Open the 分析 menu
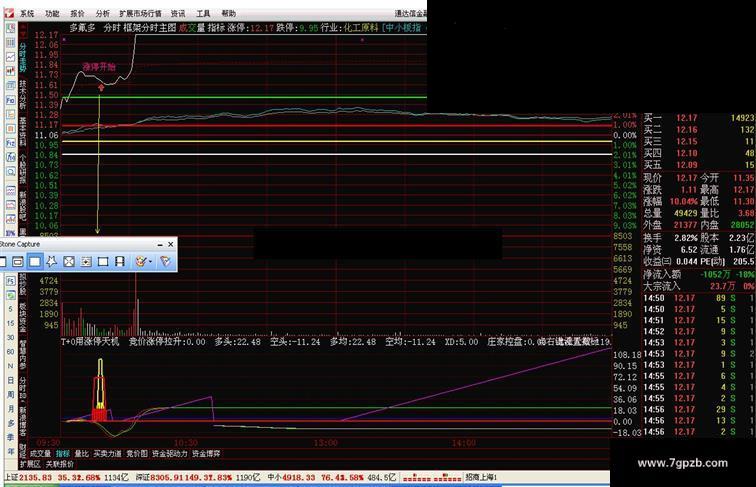756x487 pixels. coord(103,14)
